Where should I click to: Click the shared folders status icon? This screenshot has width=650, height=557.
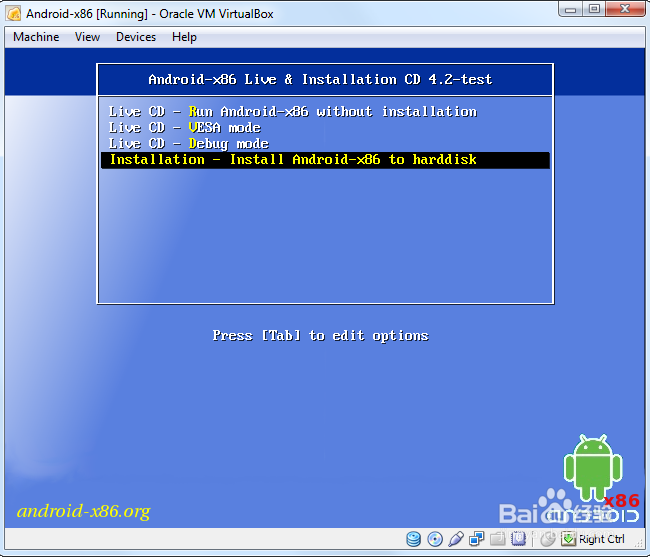tap(497, 539)
